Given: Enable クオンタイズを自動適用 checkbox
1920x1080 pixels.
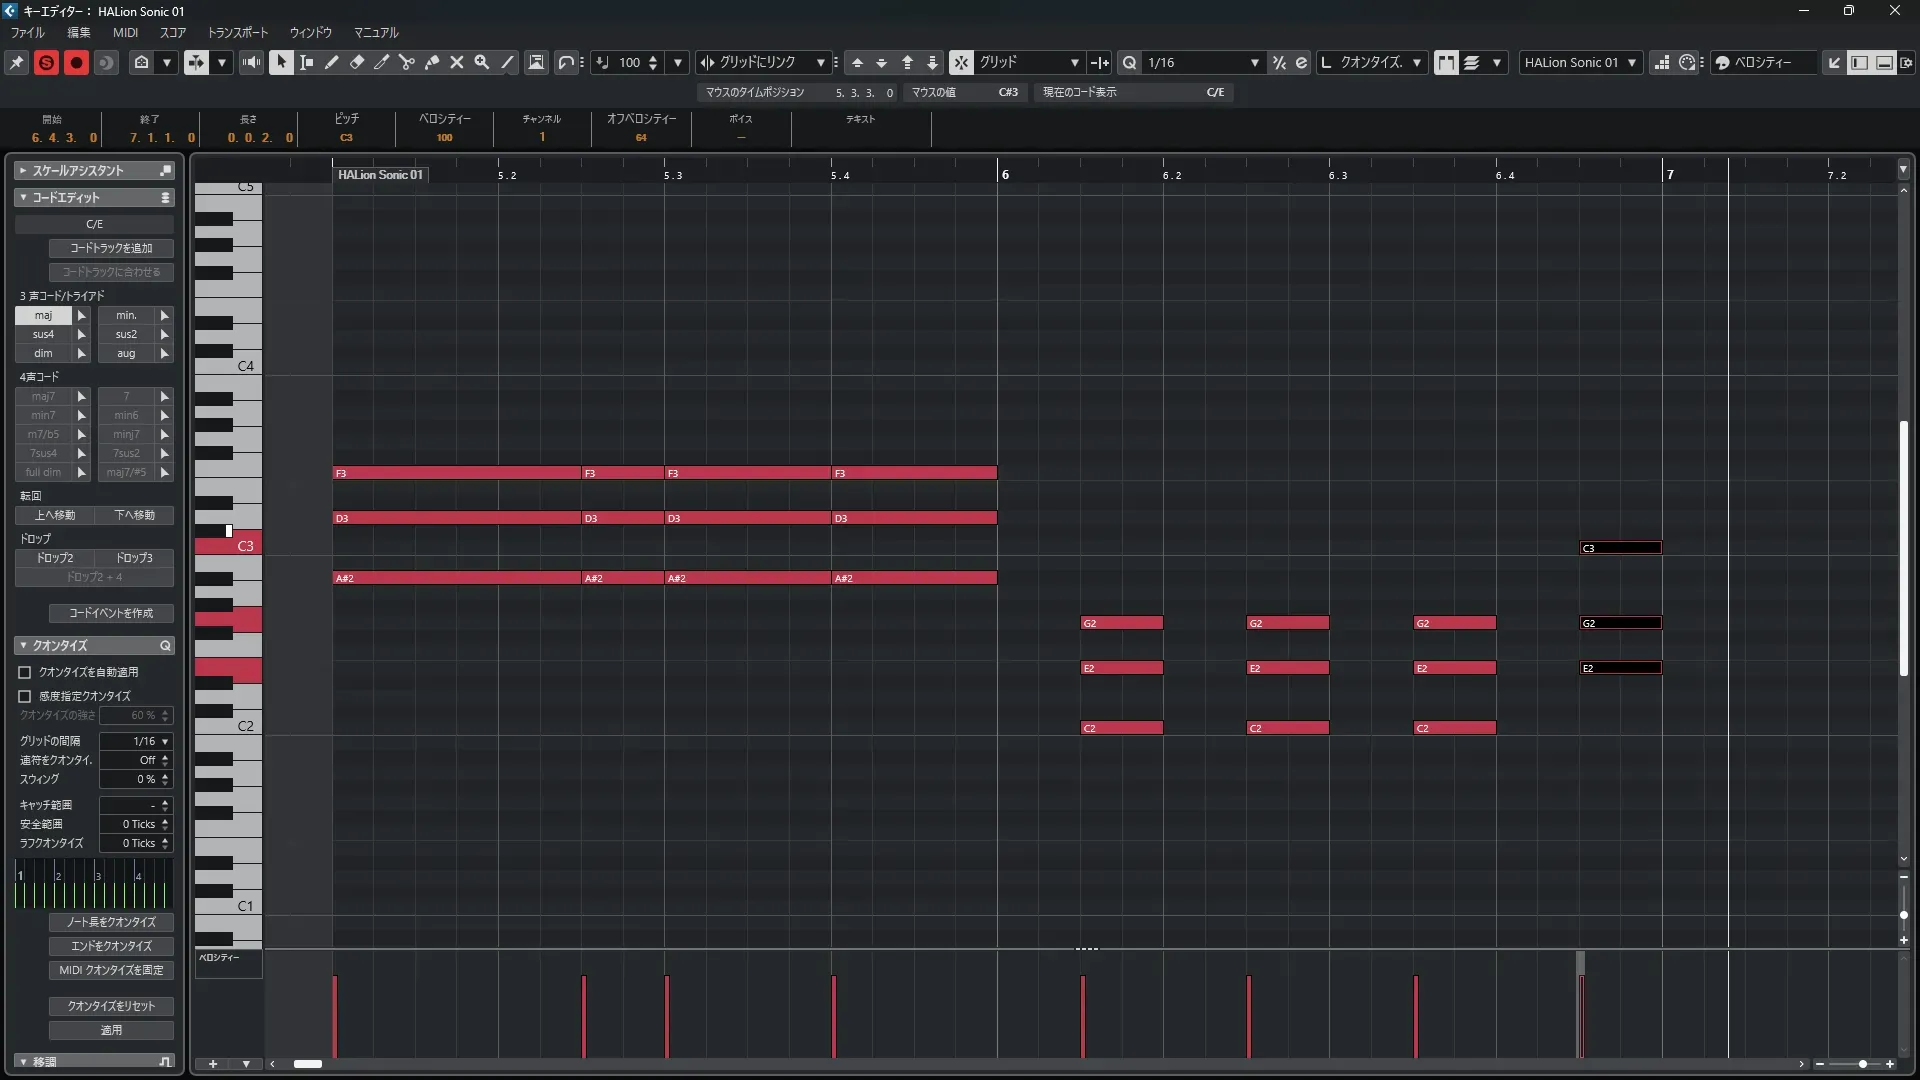Looking at the screenshot, I should [x=25, y=672].
